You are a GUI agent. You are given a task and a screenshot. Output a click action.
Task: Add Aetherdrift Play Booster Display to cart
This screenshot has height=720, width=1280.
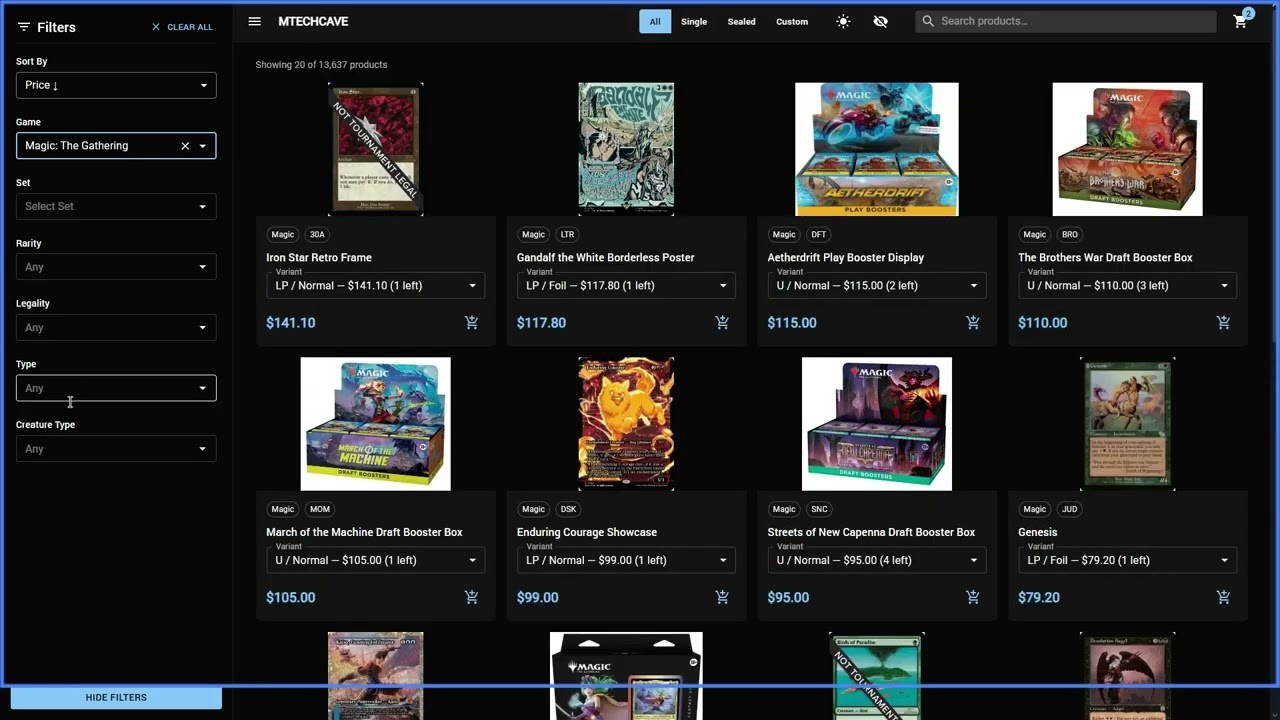(x=972, y=323)
